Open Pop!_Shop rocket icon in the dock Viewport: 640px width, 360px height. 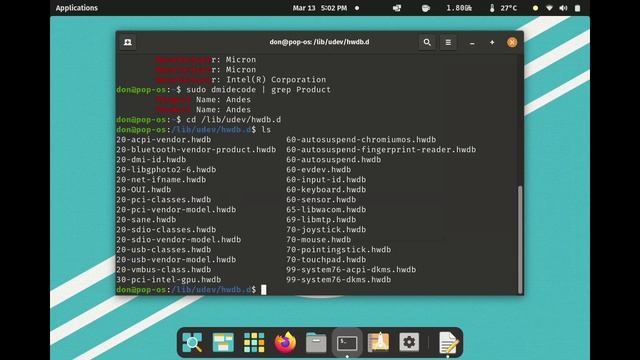378,342
